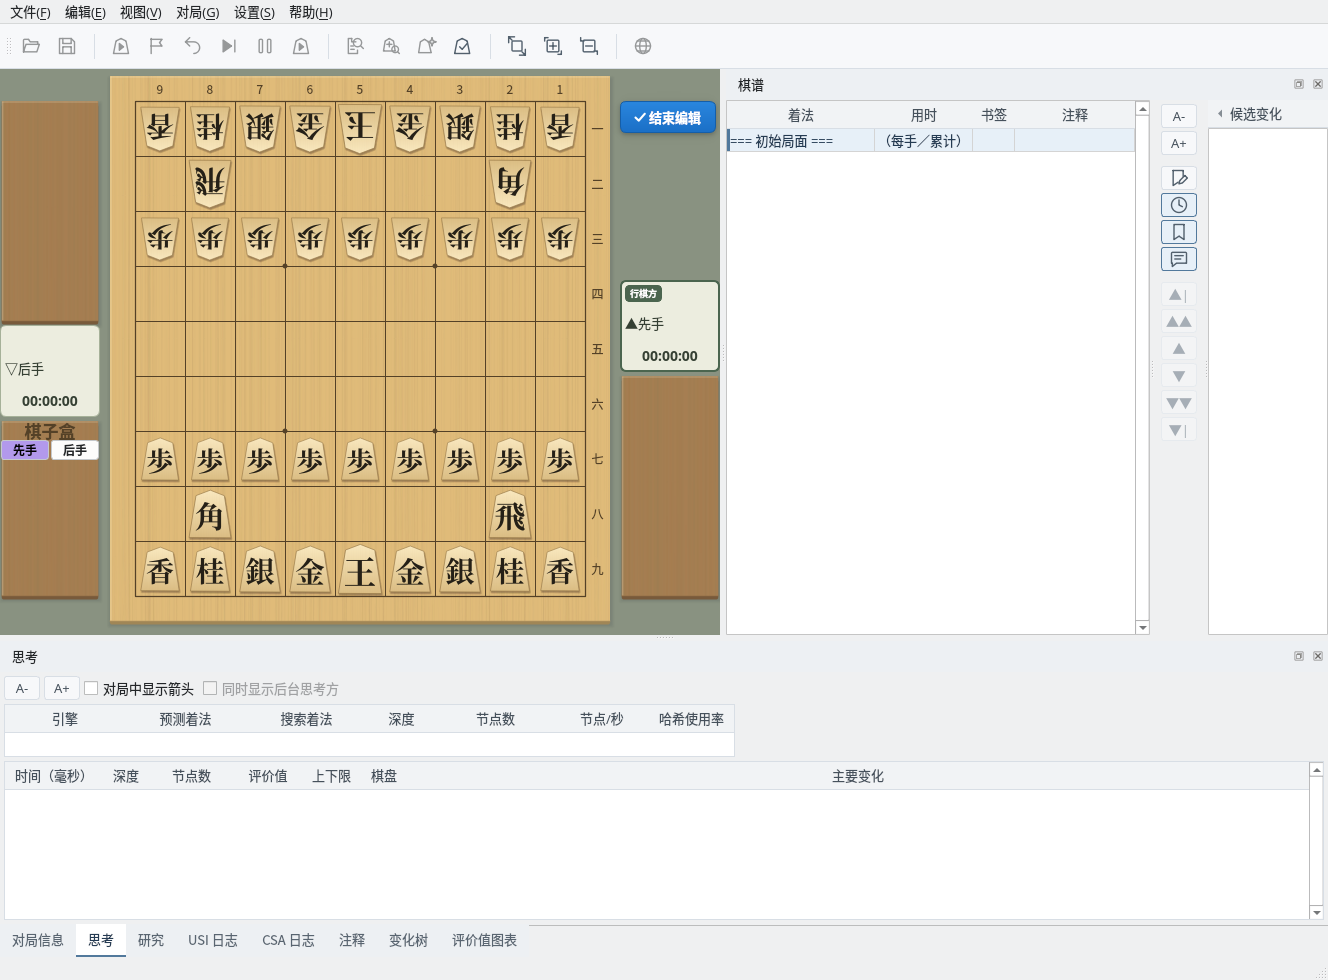This screenshot has height=980, width=1328.
Task: Switch to the USI 日志 tab
Action: [213, 940]
